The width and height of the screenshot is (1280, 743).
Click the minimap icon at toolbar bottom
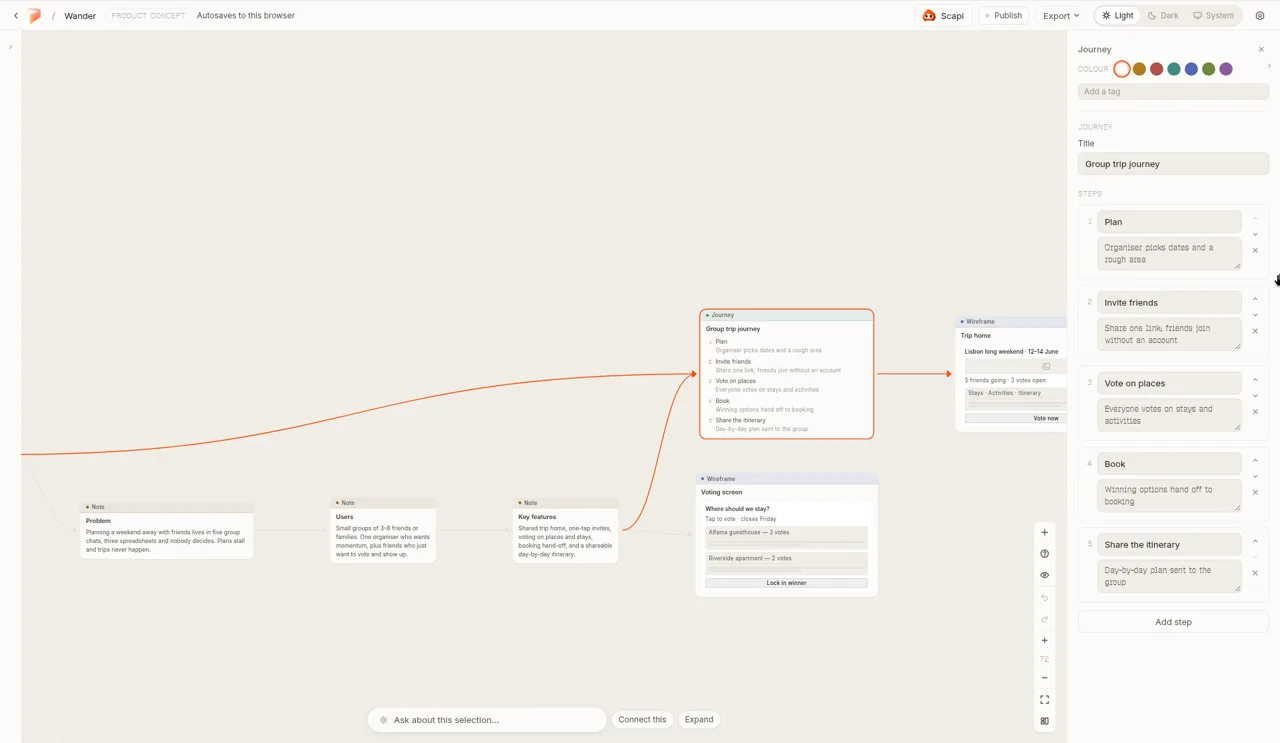pyautogui.click(x=1045, y=721)
